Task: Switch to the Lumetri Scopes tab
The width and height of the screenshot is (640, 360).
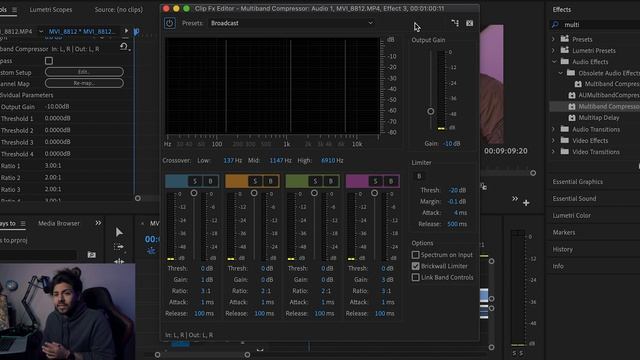Action: click(x=51, y=9)
